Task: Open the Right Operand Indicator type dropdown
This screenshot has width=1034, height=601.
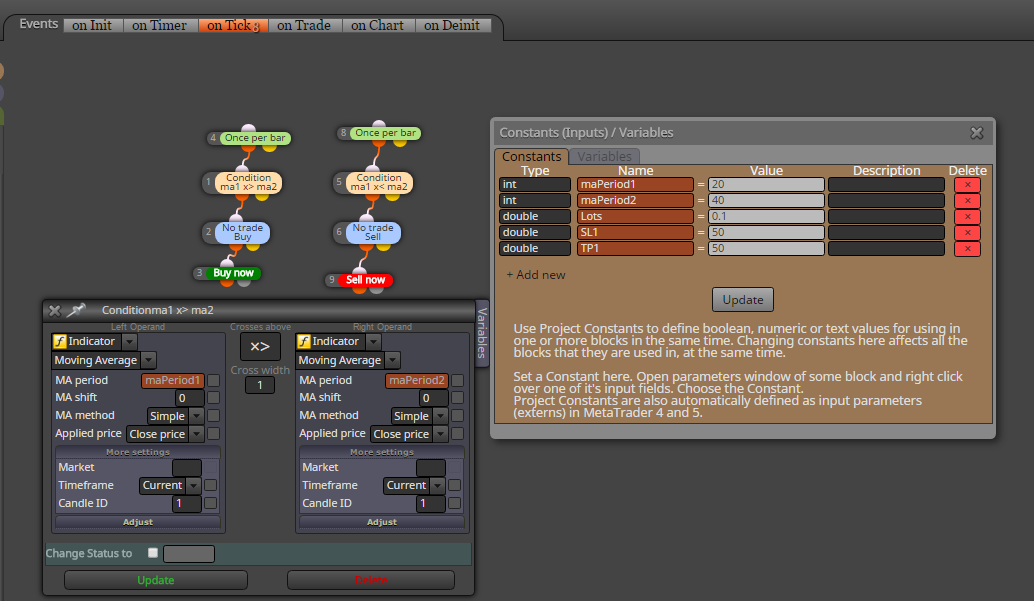Action: (374, 341)
